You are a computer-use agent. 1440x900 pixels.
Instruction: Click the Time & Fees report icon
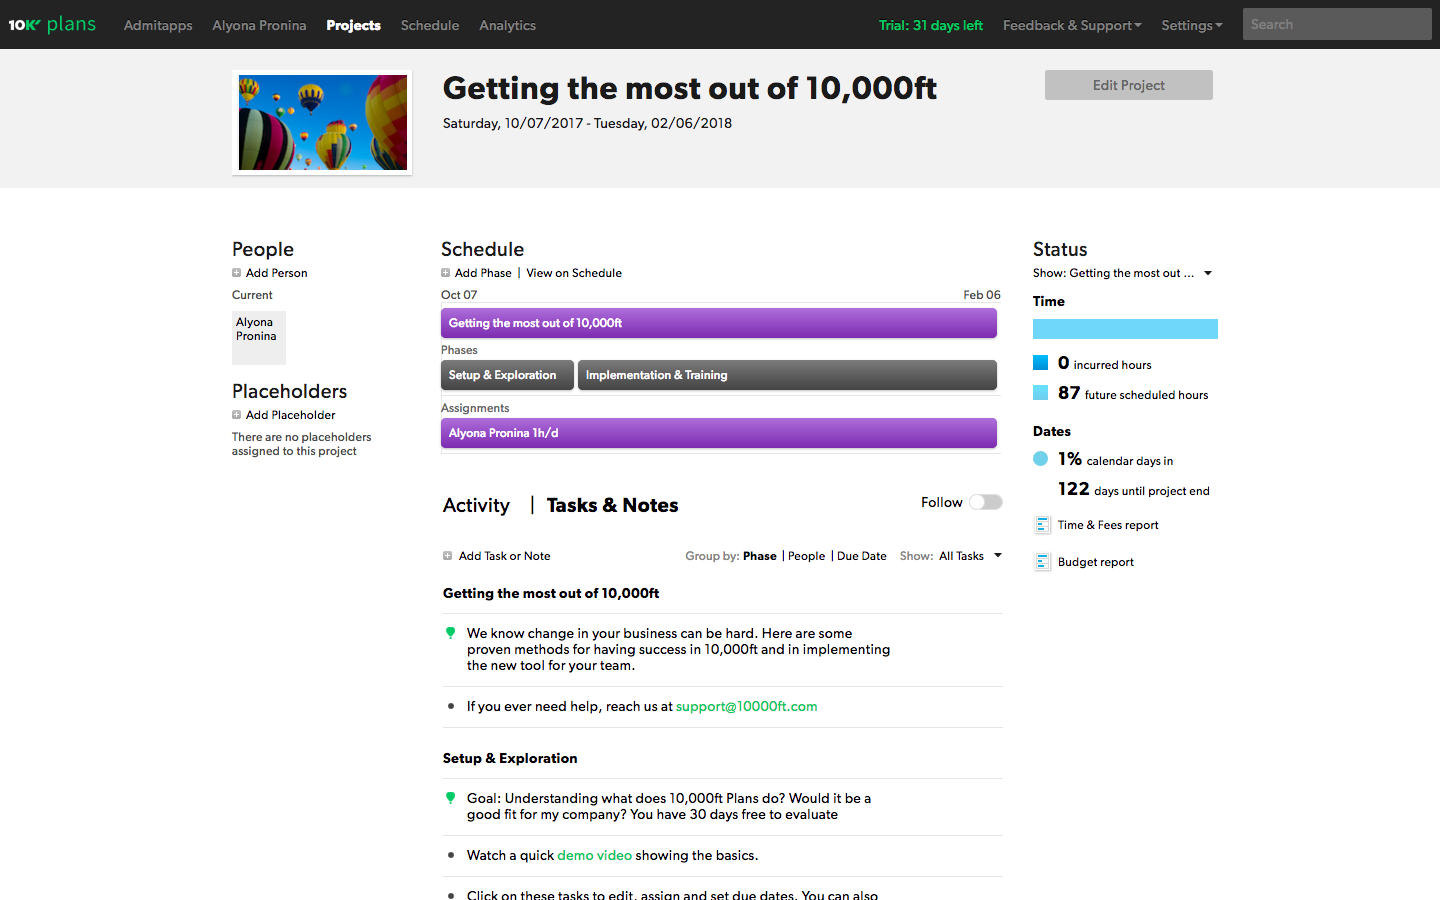click(1042, 525)
